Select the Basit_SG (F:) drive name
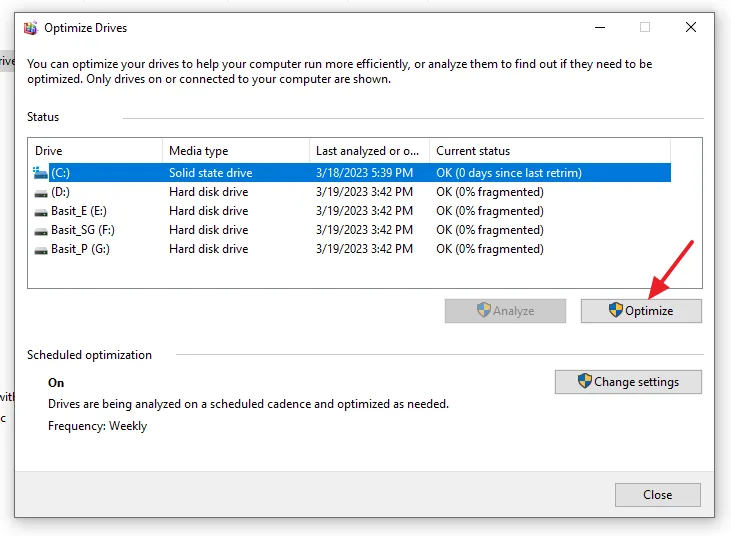This screenshot has width=731, height=536. pyautogui.click(x=83, y=230)
